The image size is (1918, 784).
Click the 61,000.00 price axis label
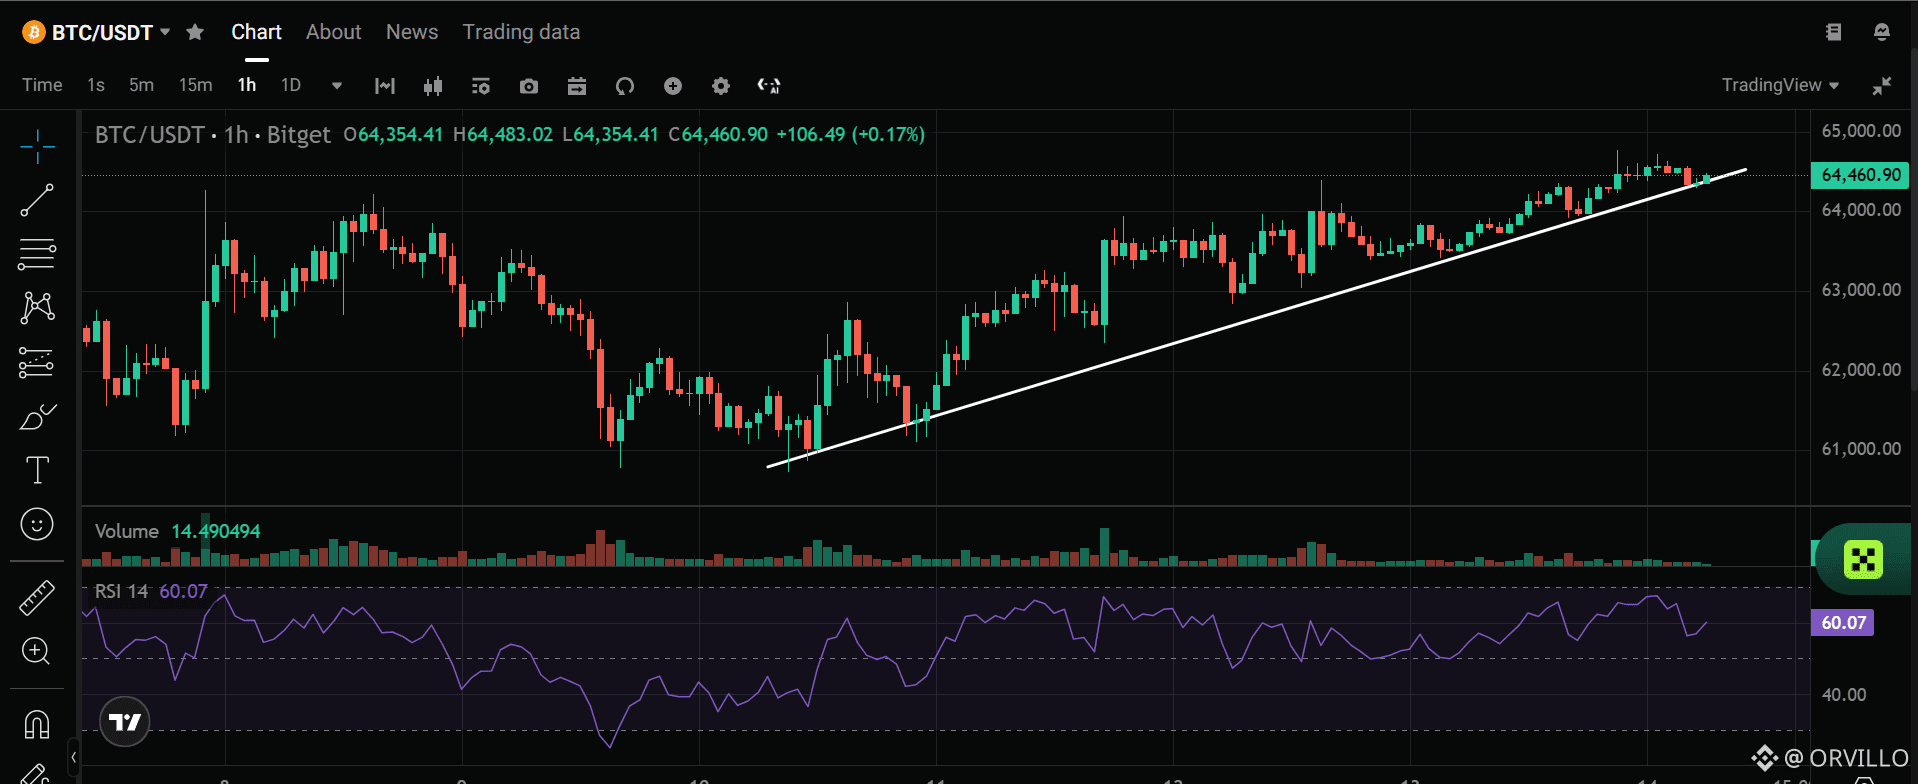(x=1861, y=449)
